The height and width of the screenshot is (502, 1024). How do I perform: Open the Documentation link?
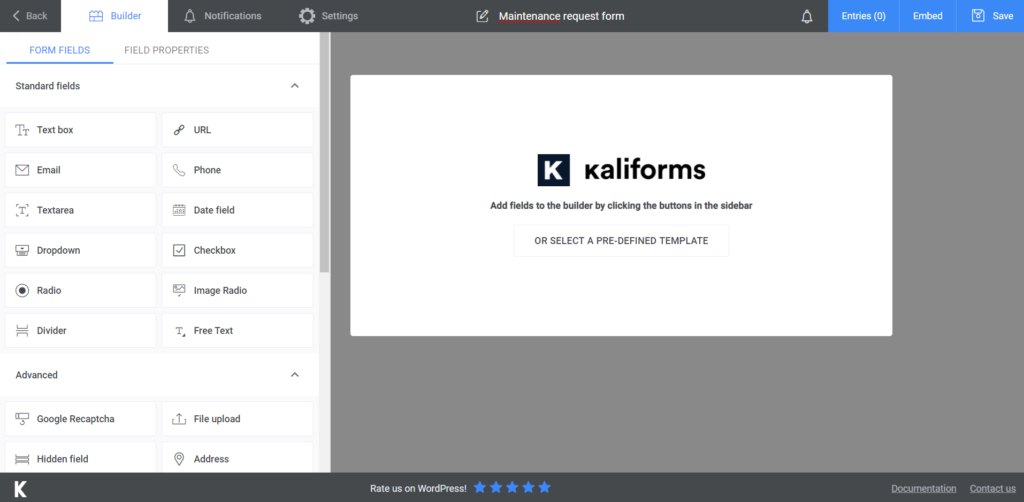[x=923, y=488]
